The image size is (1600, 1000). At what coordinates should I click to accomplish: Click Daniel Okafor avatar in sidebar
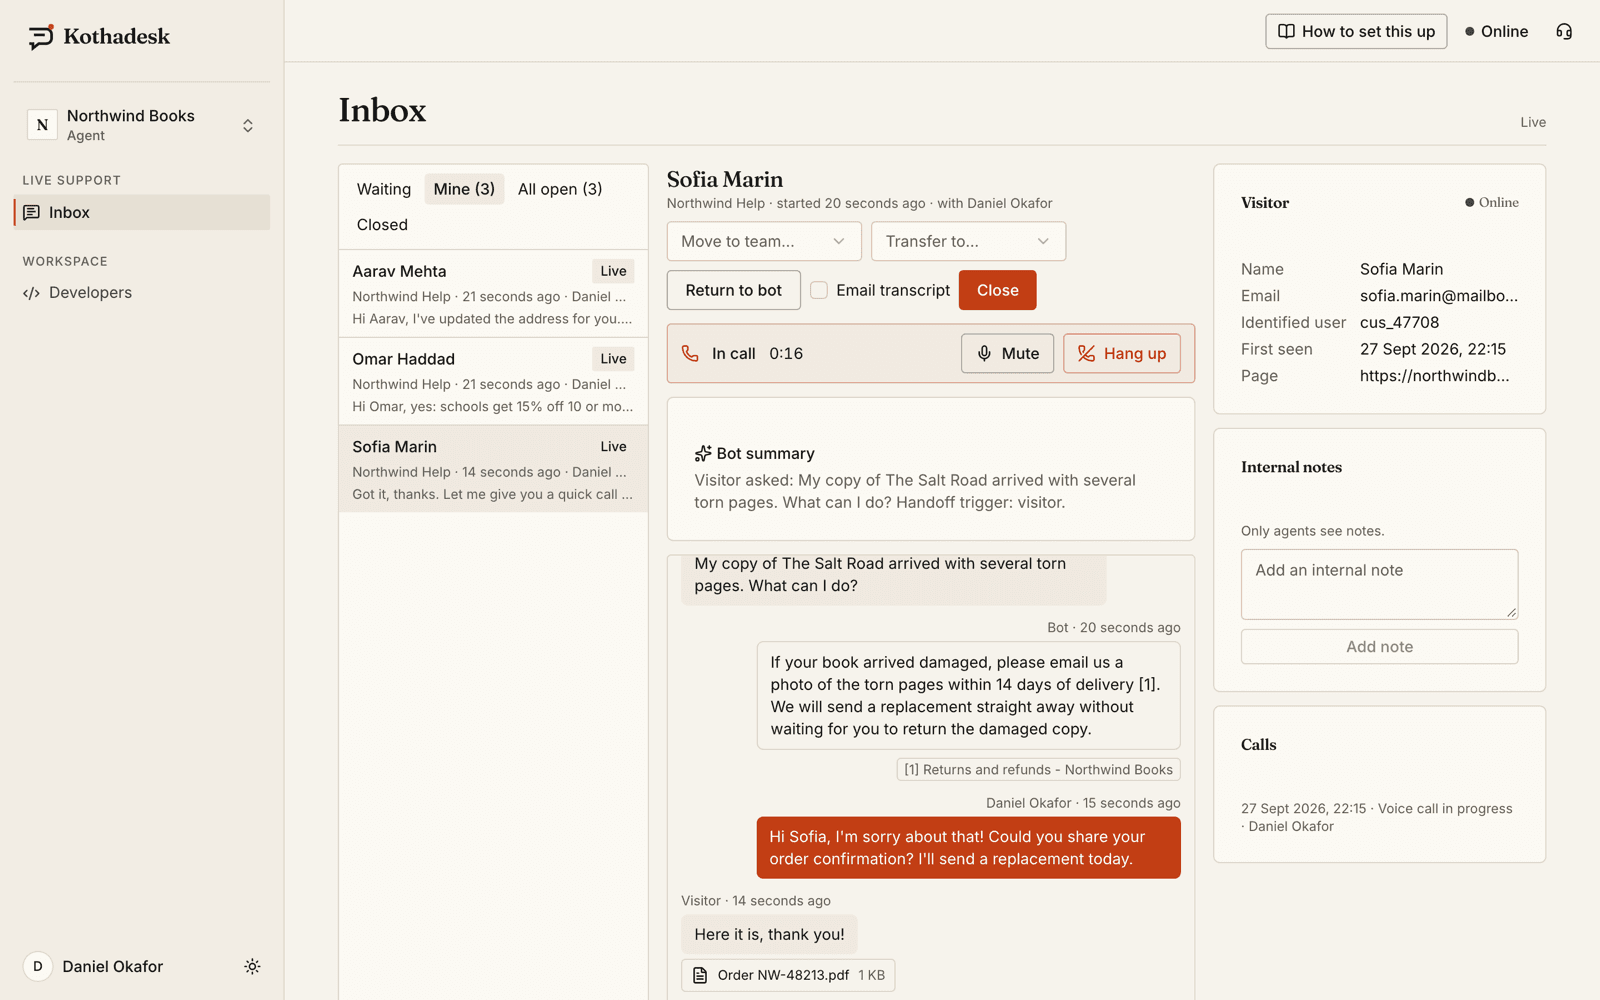[38, 966]
